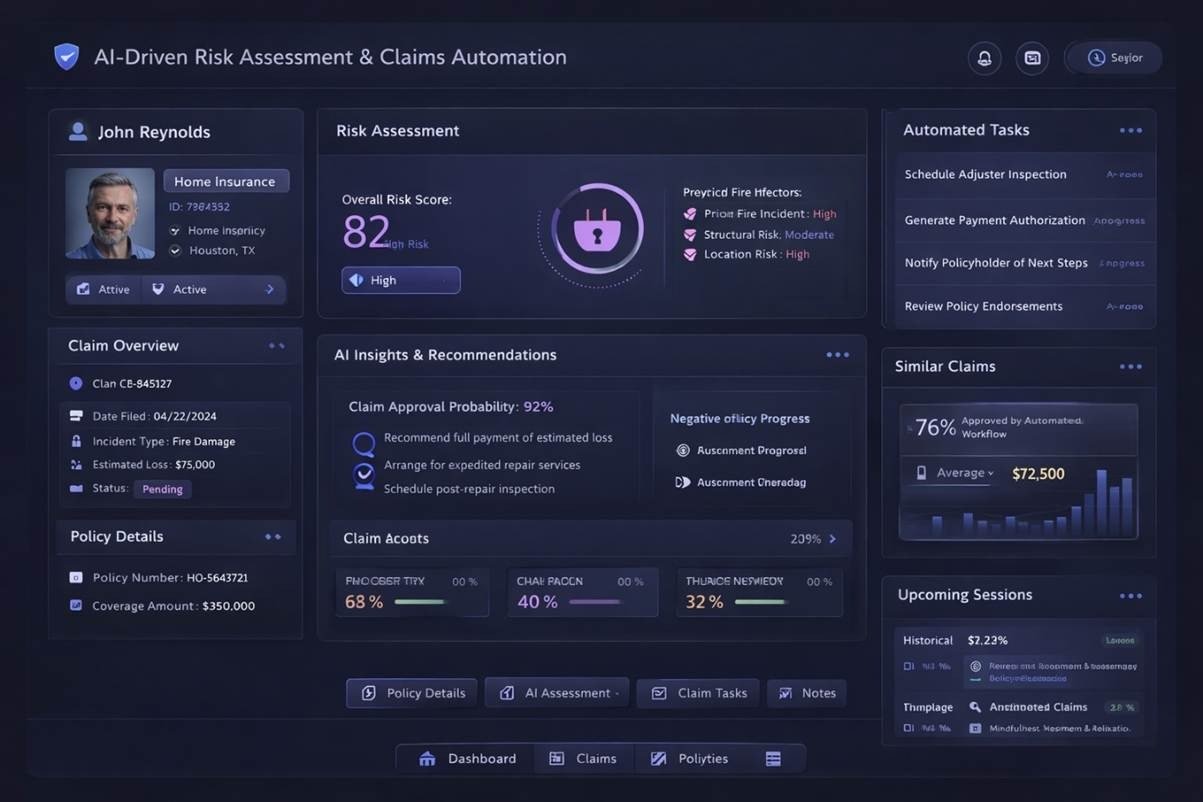Screen dimensions: 1203x802
Task: Toggle the Structural Risk checkbox
Action: tap(689, 235)
